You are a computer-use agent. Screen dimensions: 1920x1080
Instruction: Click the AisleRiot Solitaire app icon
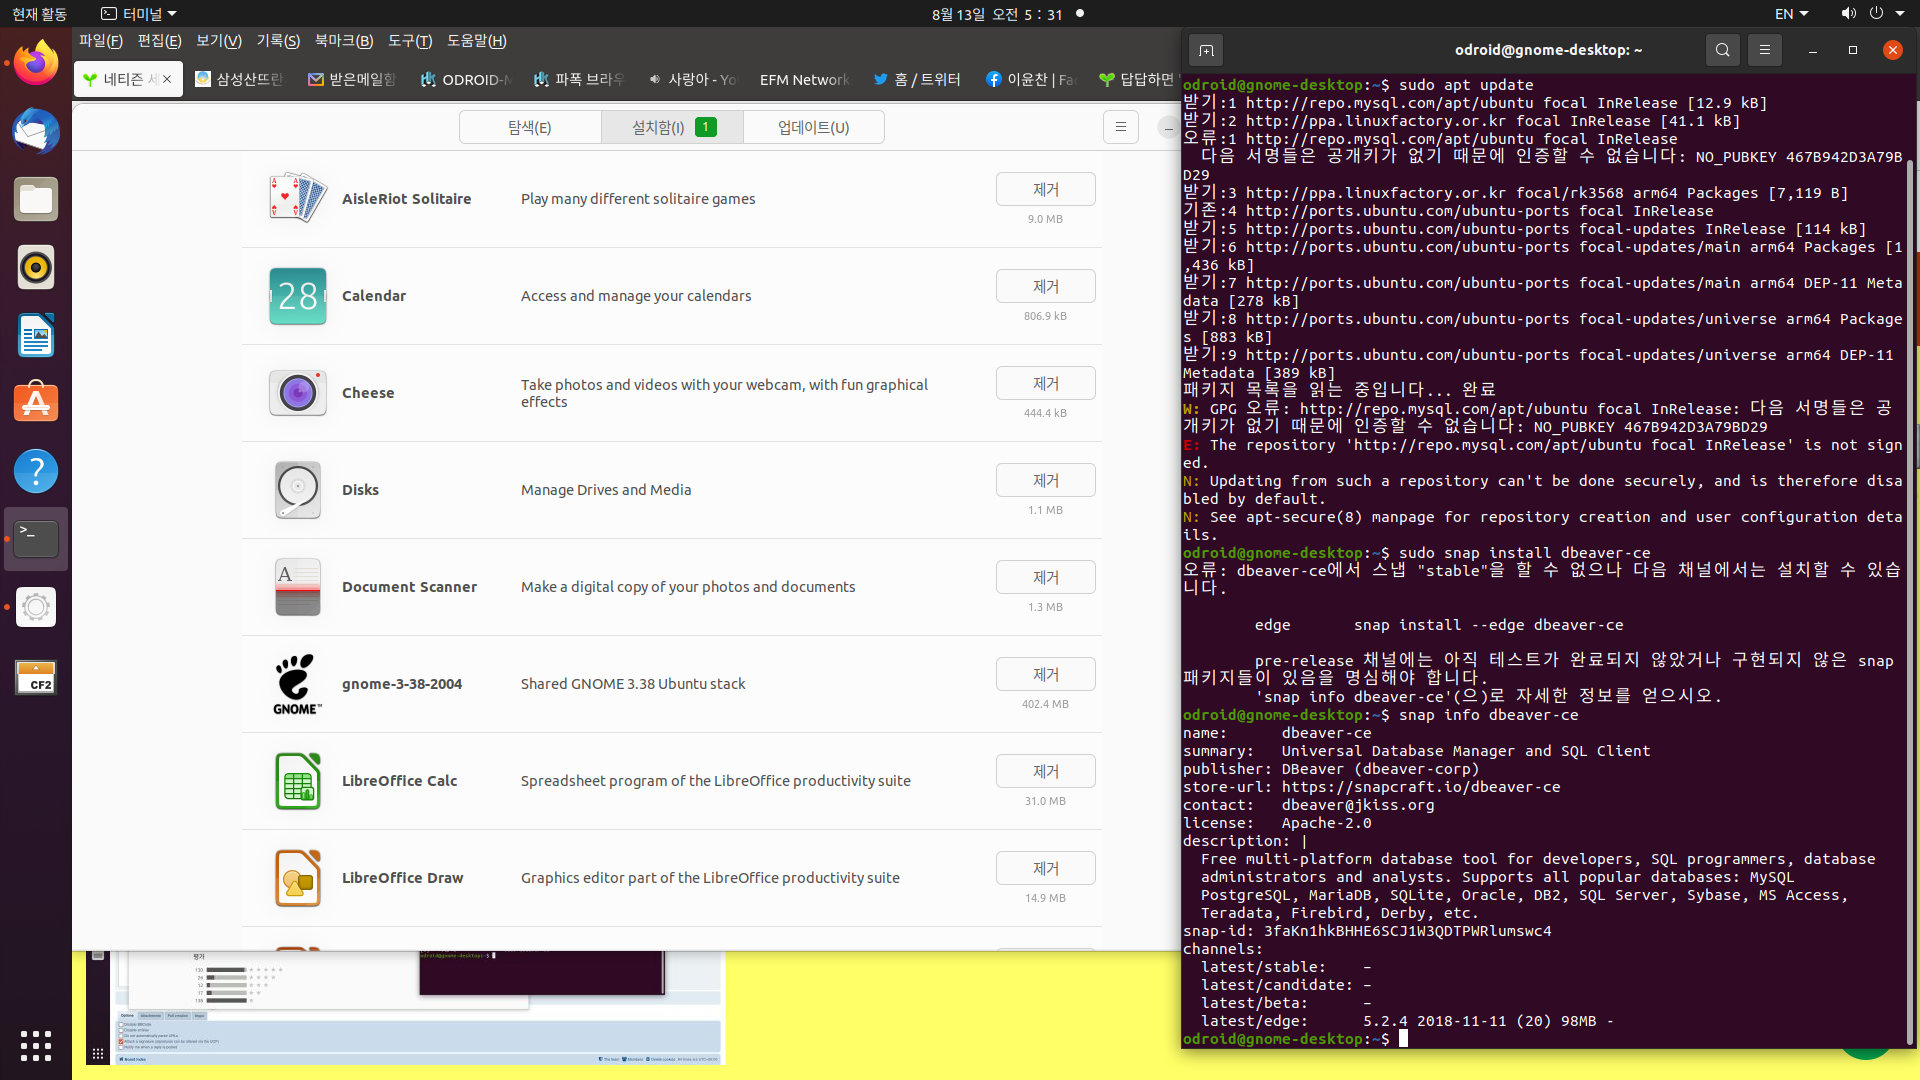(x=297, y=199)
